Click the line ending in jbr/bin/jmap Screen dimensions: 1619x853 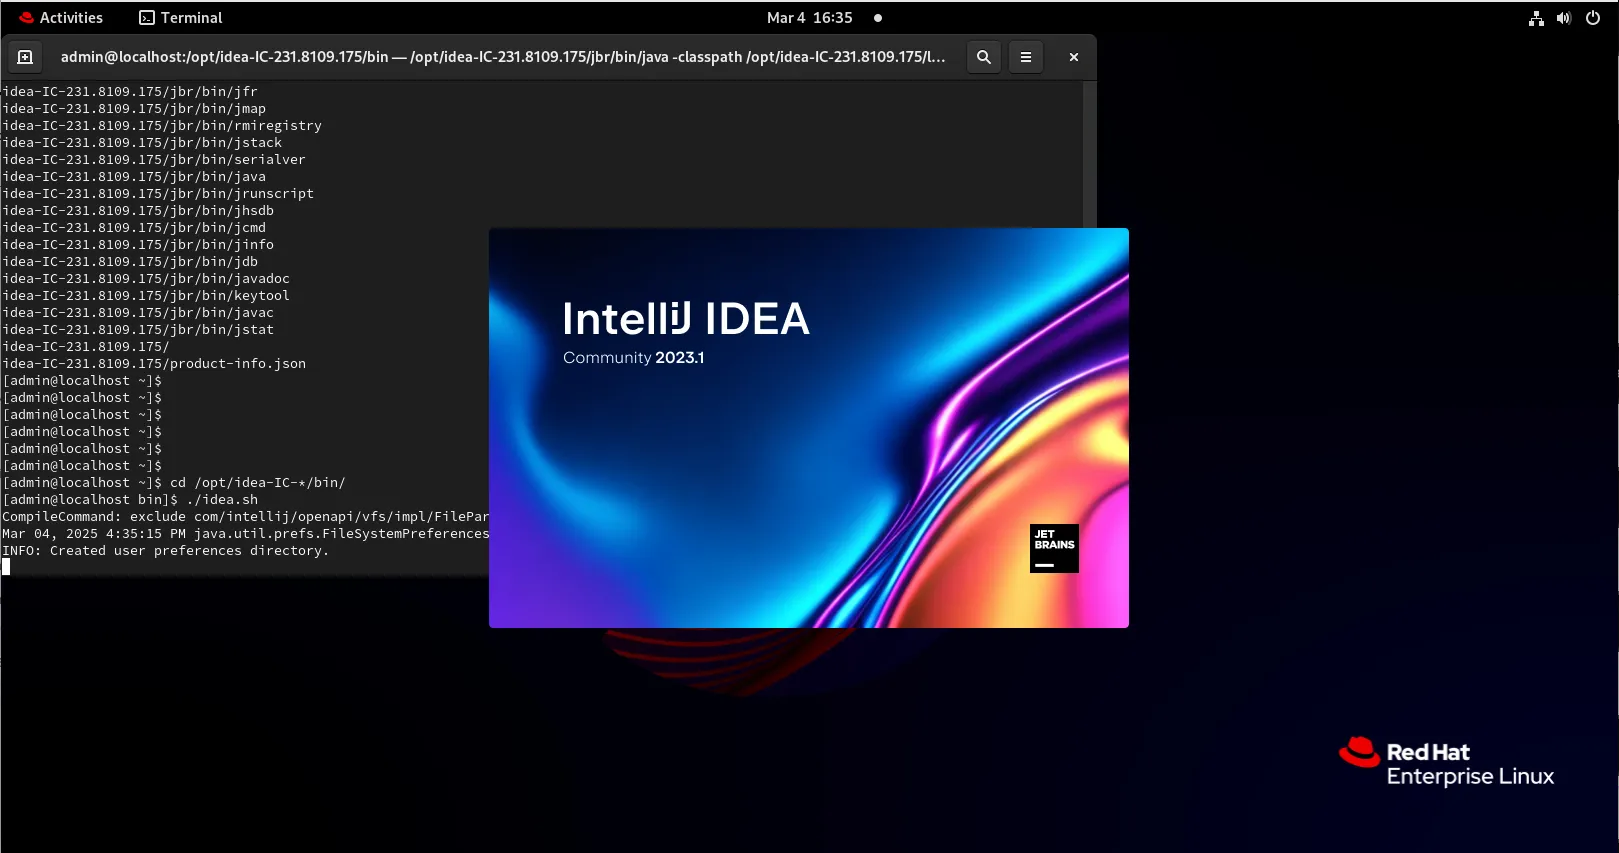point(134,108)
